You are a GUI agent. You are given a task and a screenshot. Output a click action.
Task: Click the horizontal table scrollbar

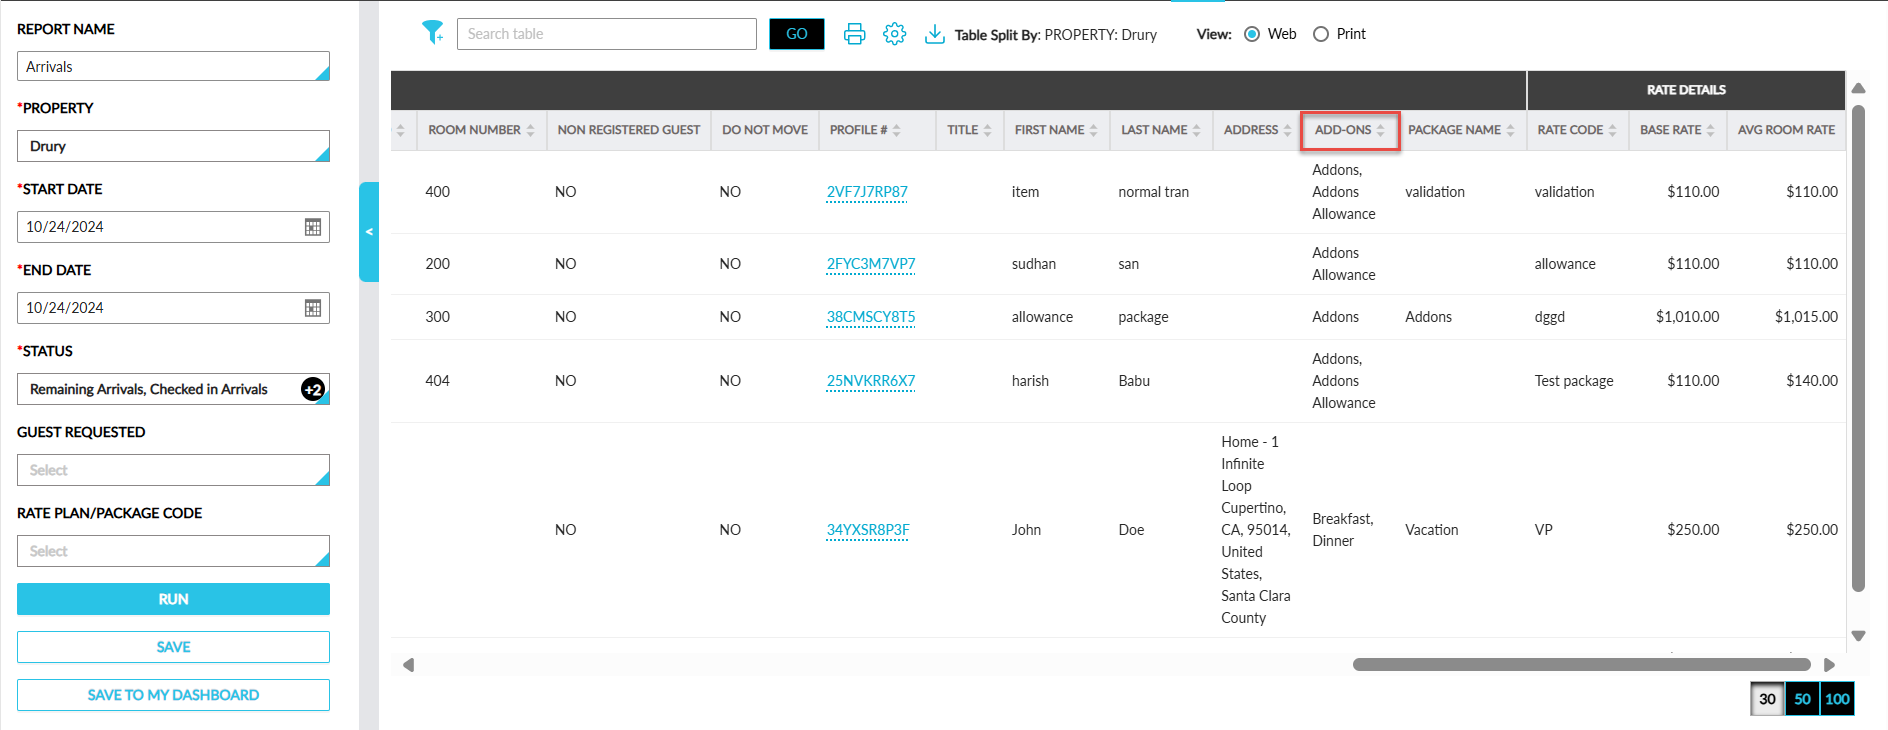1580,665
